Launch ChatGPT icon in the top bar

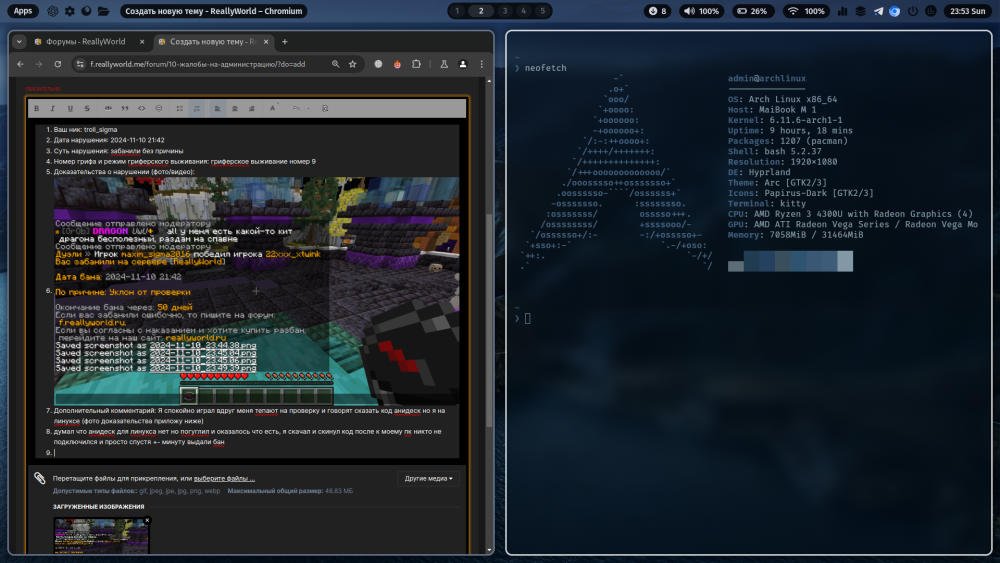53,11
